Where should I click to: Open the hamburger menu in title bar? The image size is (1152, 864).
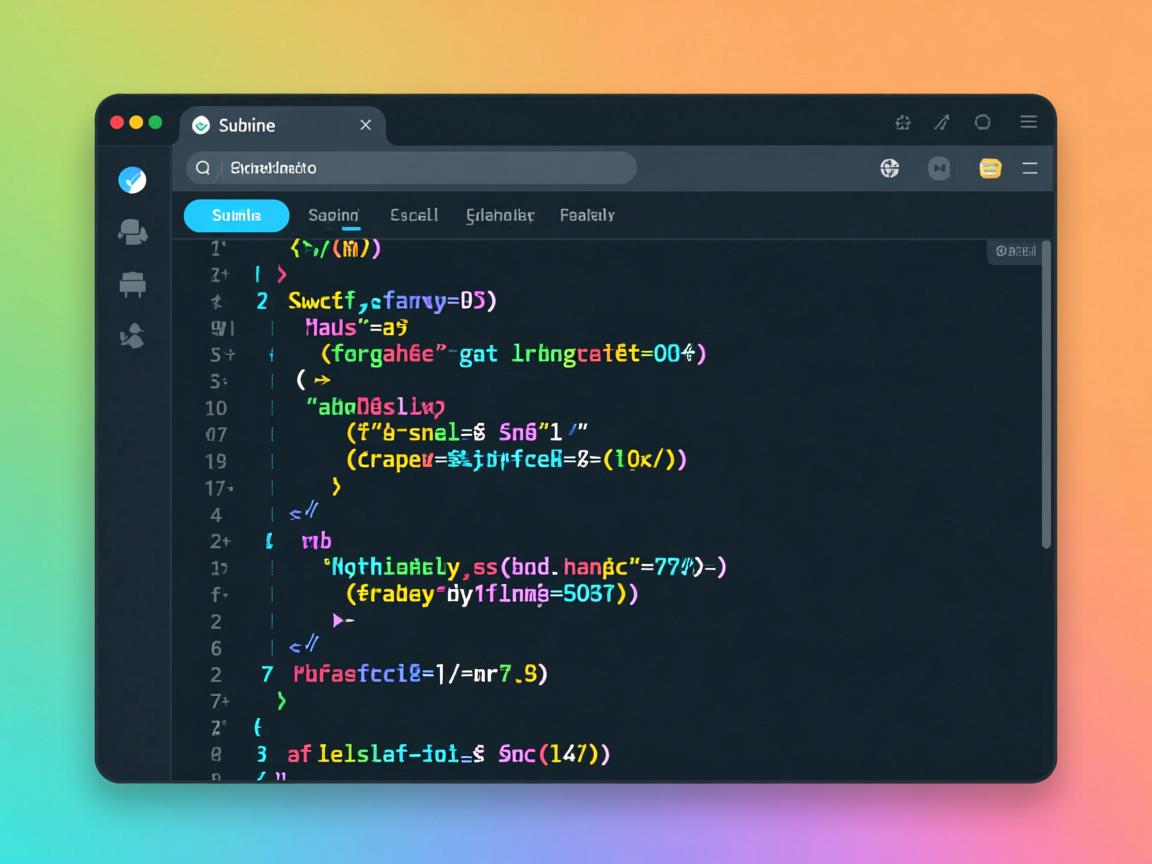coord(1028,122)
